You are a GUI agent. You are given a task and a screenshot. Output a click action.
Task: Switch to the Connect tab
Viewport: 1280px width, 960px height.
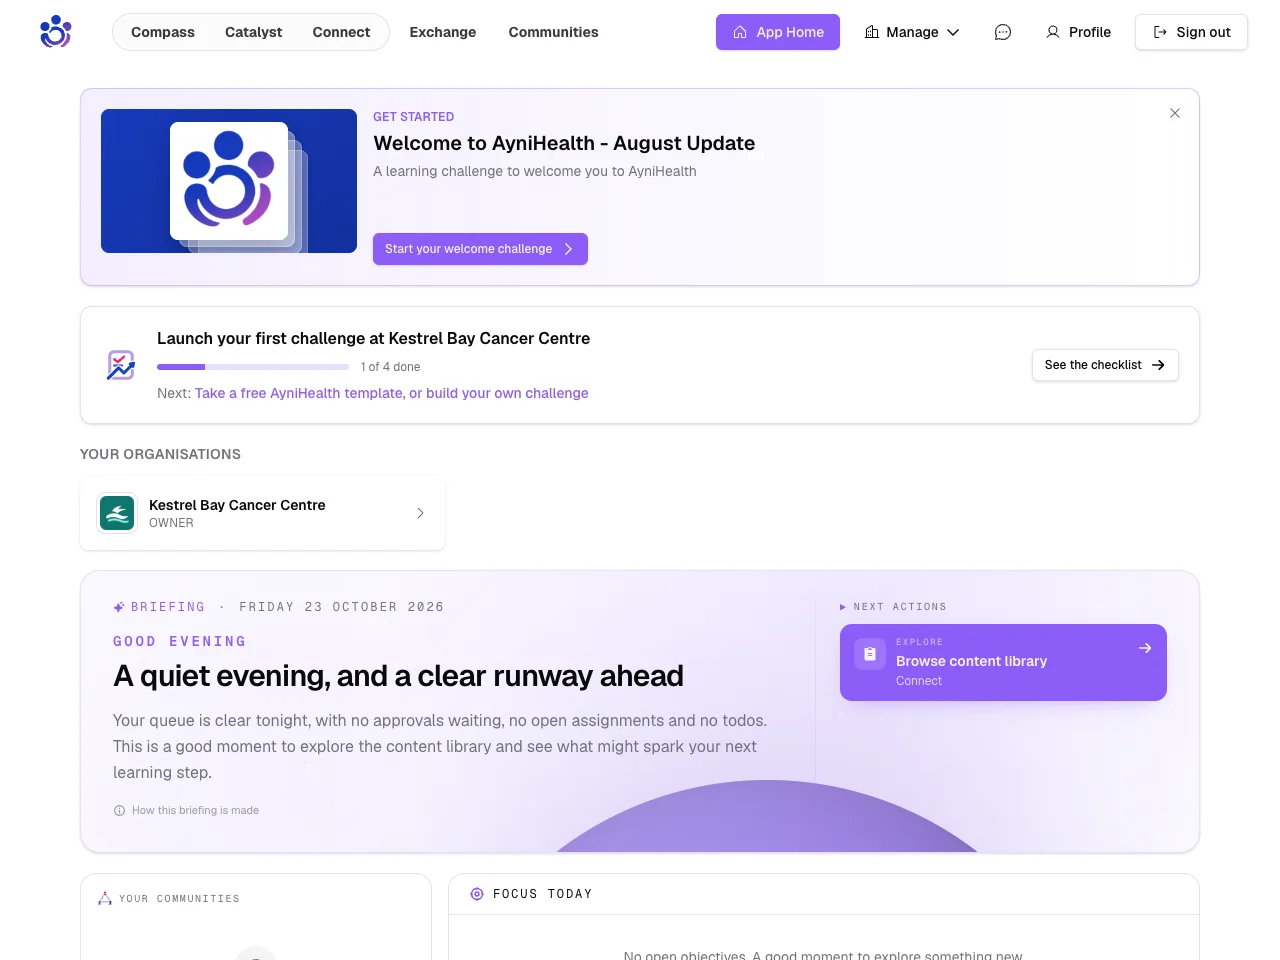(x=341, y=32)
